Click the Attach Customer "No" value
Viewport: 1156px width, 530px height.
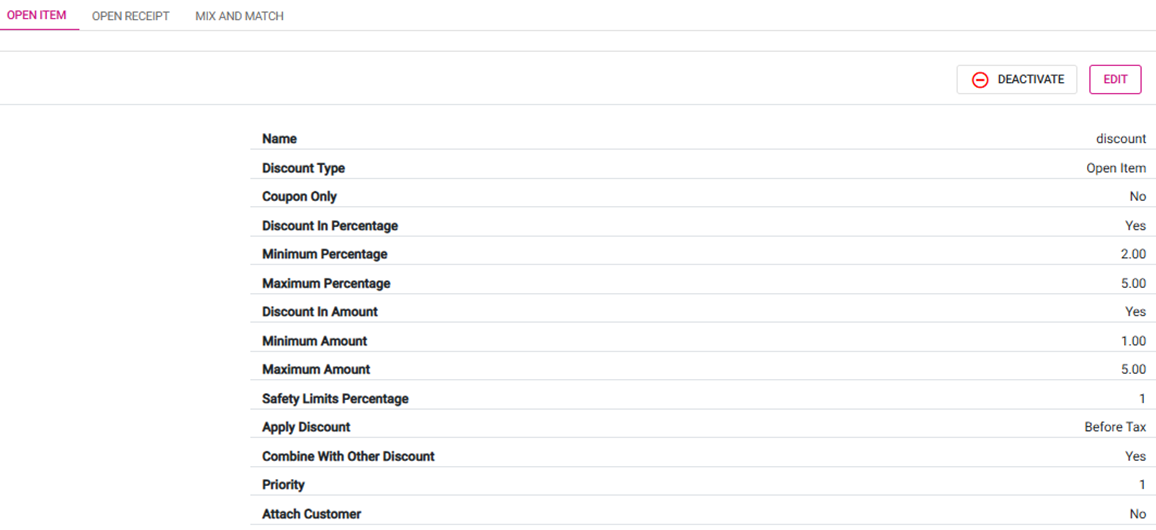coord(1137,514)
